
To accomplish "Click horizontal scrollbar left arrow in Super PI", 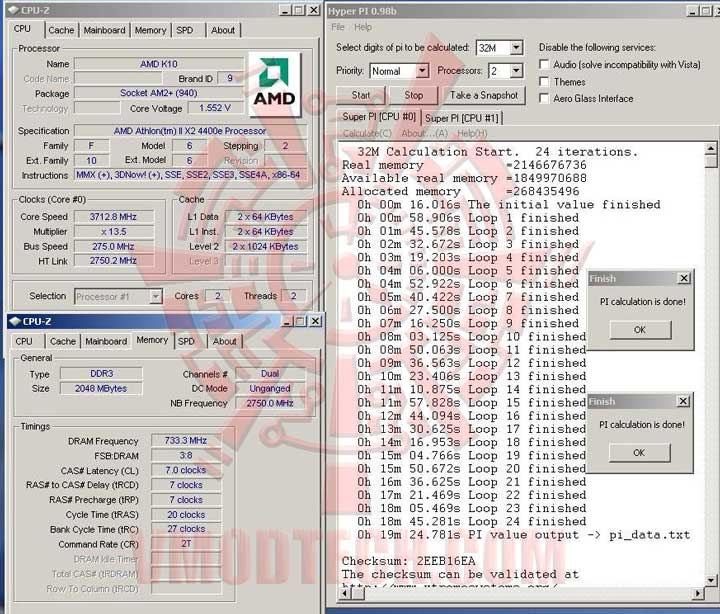I will (345, 593).
